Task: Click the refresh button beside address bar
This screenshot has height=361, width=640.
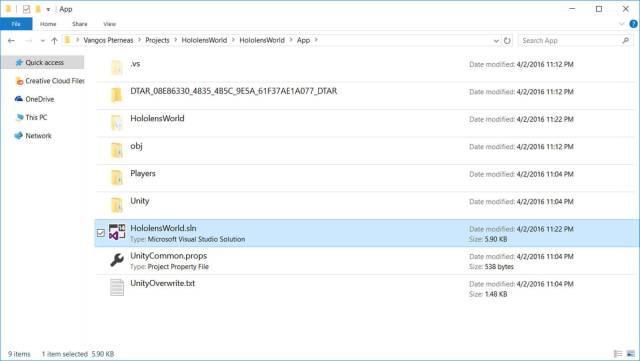Action: [x=507, y=40]
